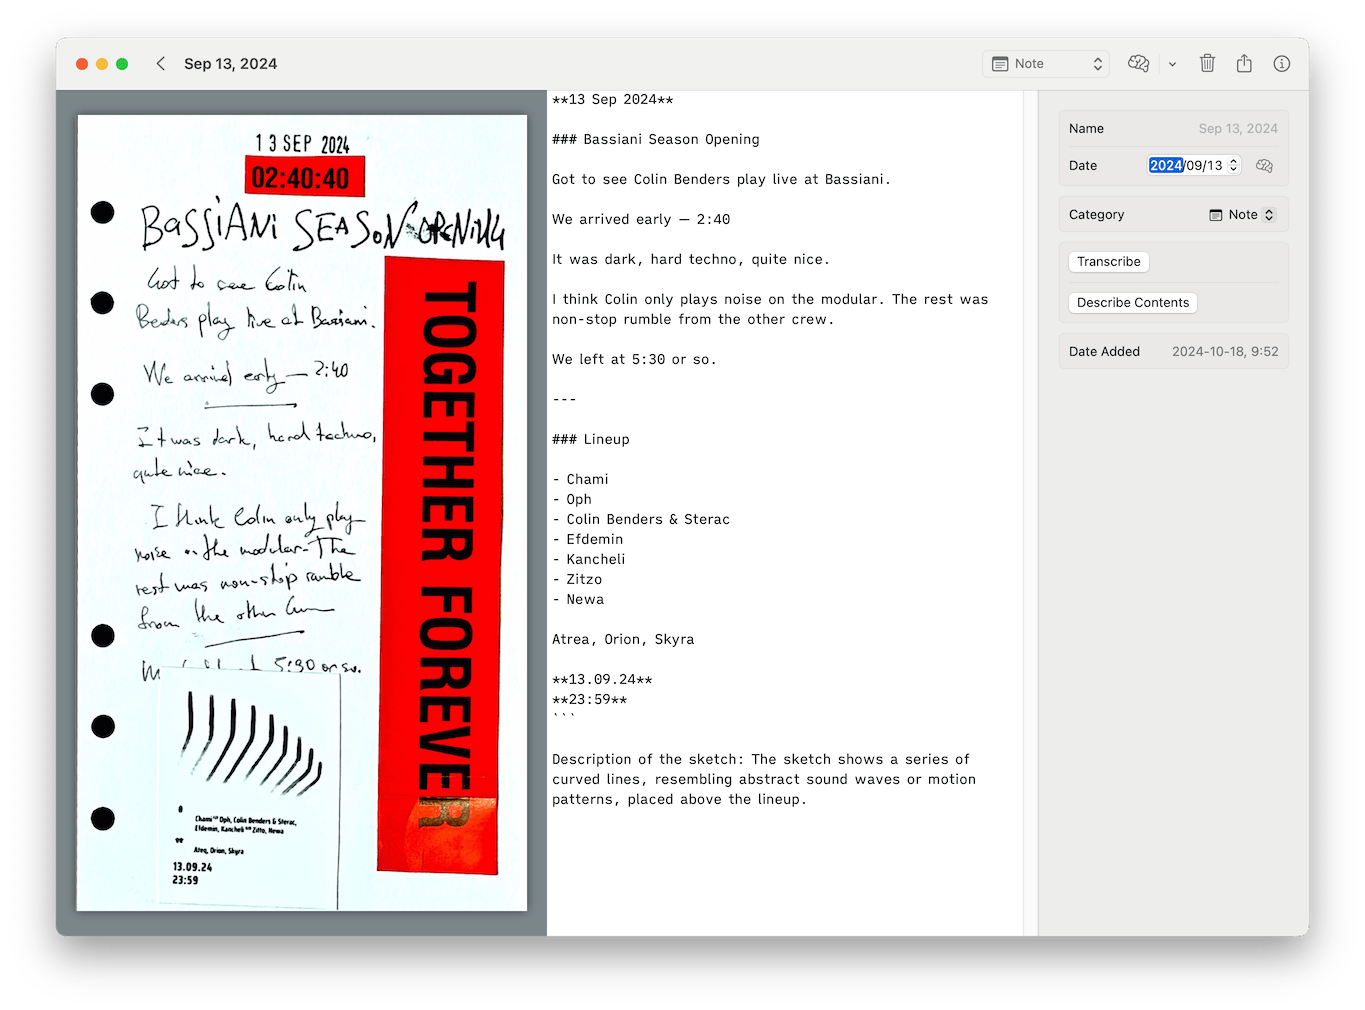Click the window title Sep 13, 2024
This screenshot has width=1365, height=1010.
pos(230,64)
